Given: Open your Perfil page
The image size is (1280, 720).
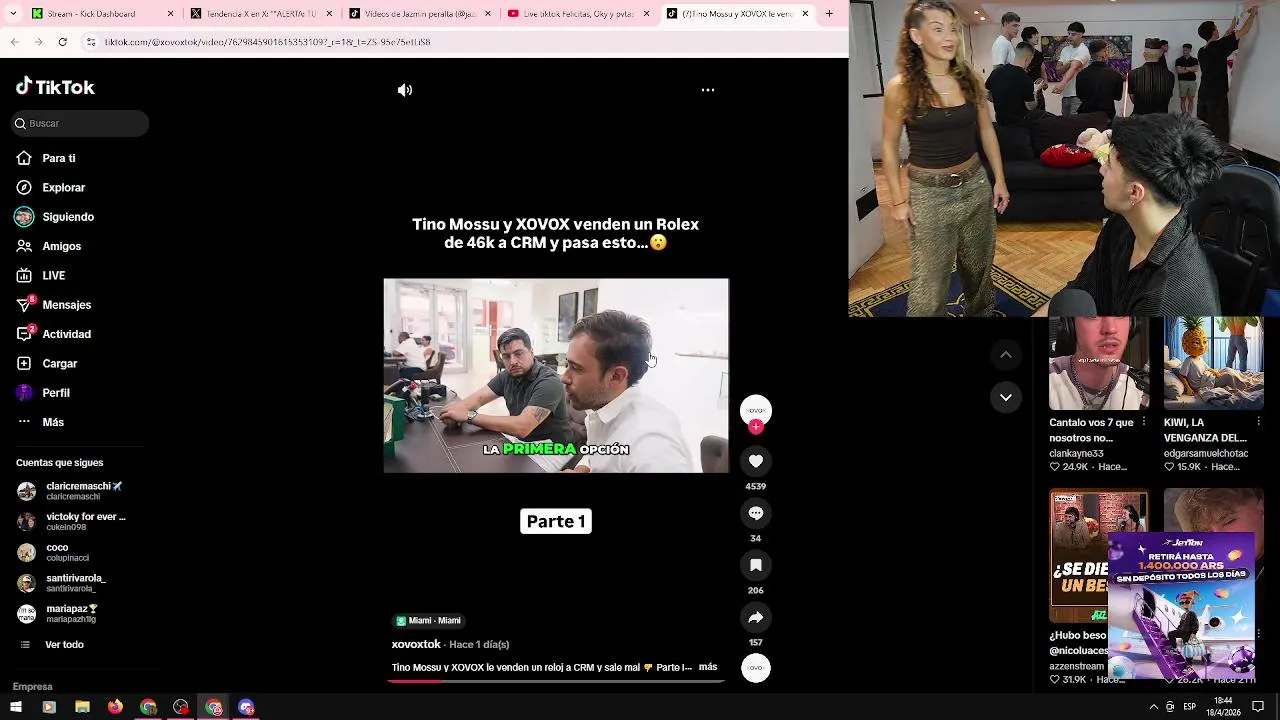Looking at the screenshot, I should (56, 393).
